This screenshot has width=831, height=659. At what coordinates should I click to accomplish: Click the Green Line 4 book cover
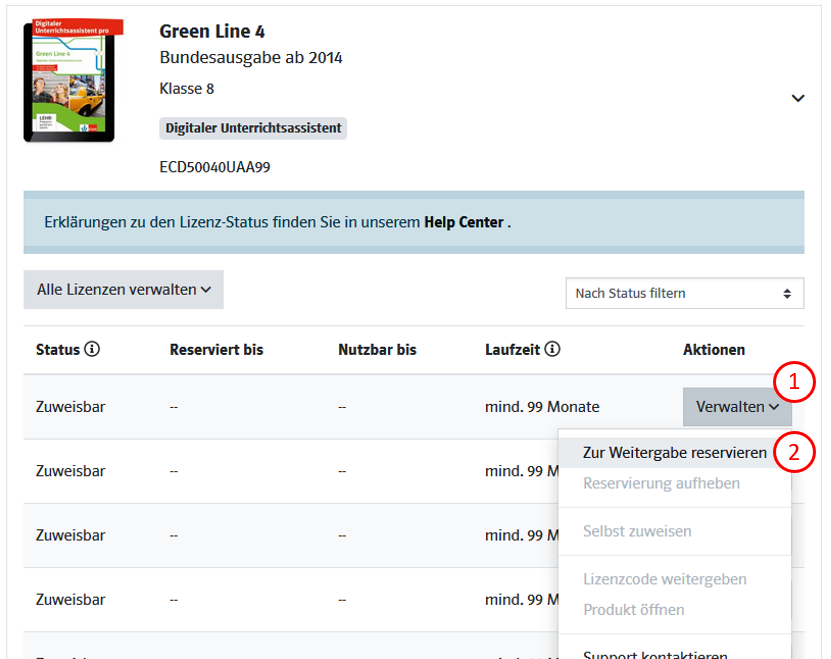pos(68,80)
